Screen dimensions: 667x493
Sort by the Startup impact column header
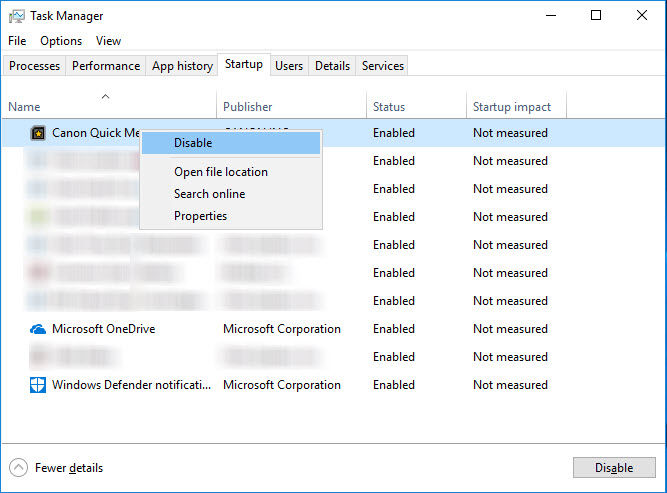click(x=511, y=107)
